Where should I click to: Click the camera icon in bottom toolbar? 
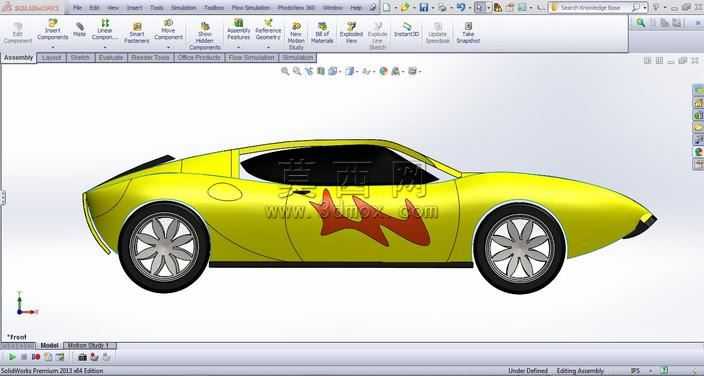[x=83, y=357]
